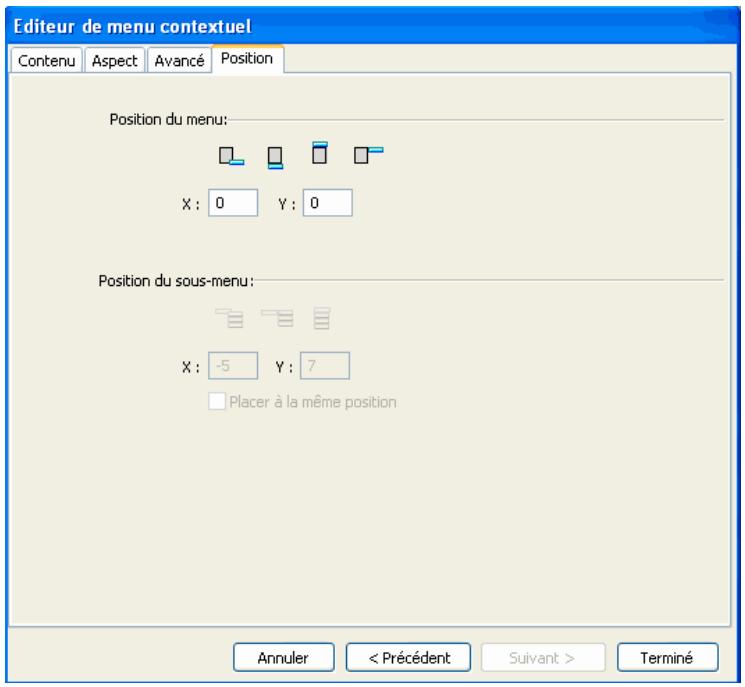
Task: Click the Annuler button
Action: tap(284, 658)
